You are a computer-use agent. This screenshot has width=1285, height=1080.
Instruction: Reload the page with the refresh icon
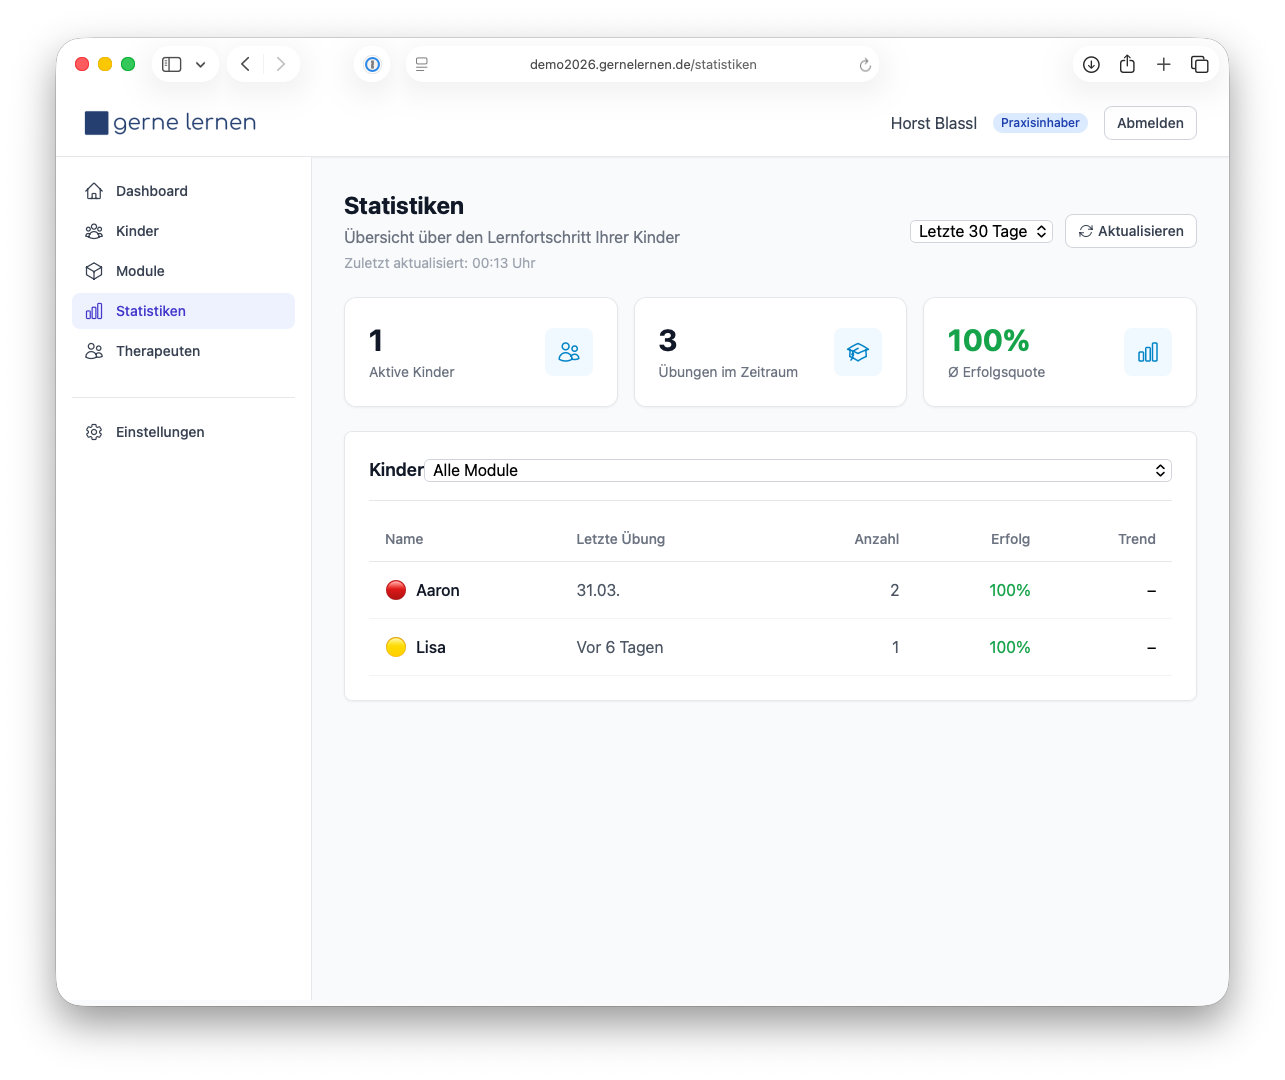(865, 65)
